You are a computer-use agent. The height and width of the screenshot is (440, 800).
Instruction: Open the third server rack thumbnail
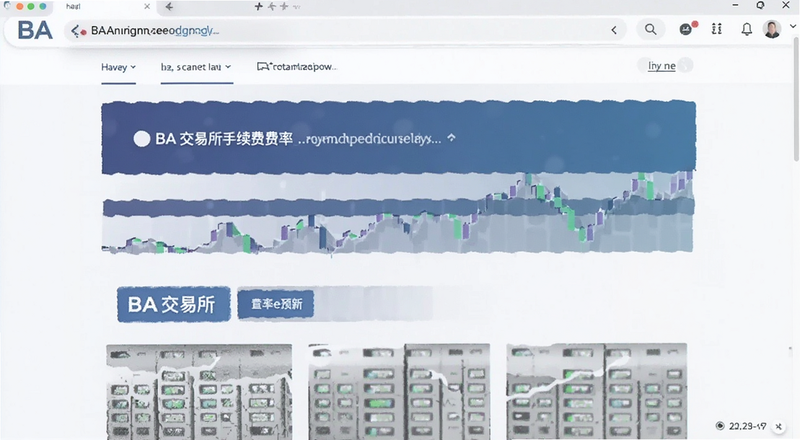[x=596, y=392]
